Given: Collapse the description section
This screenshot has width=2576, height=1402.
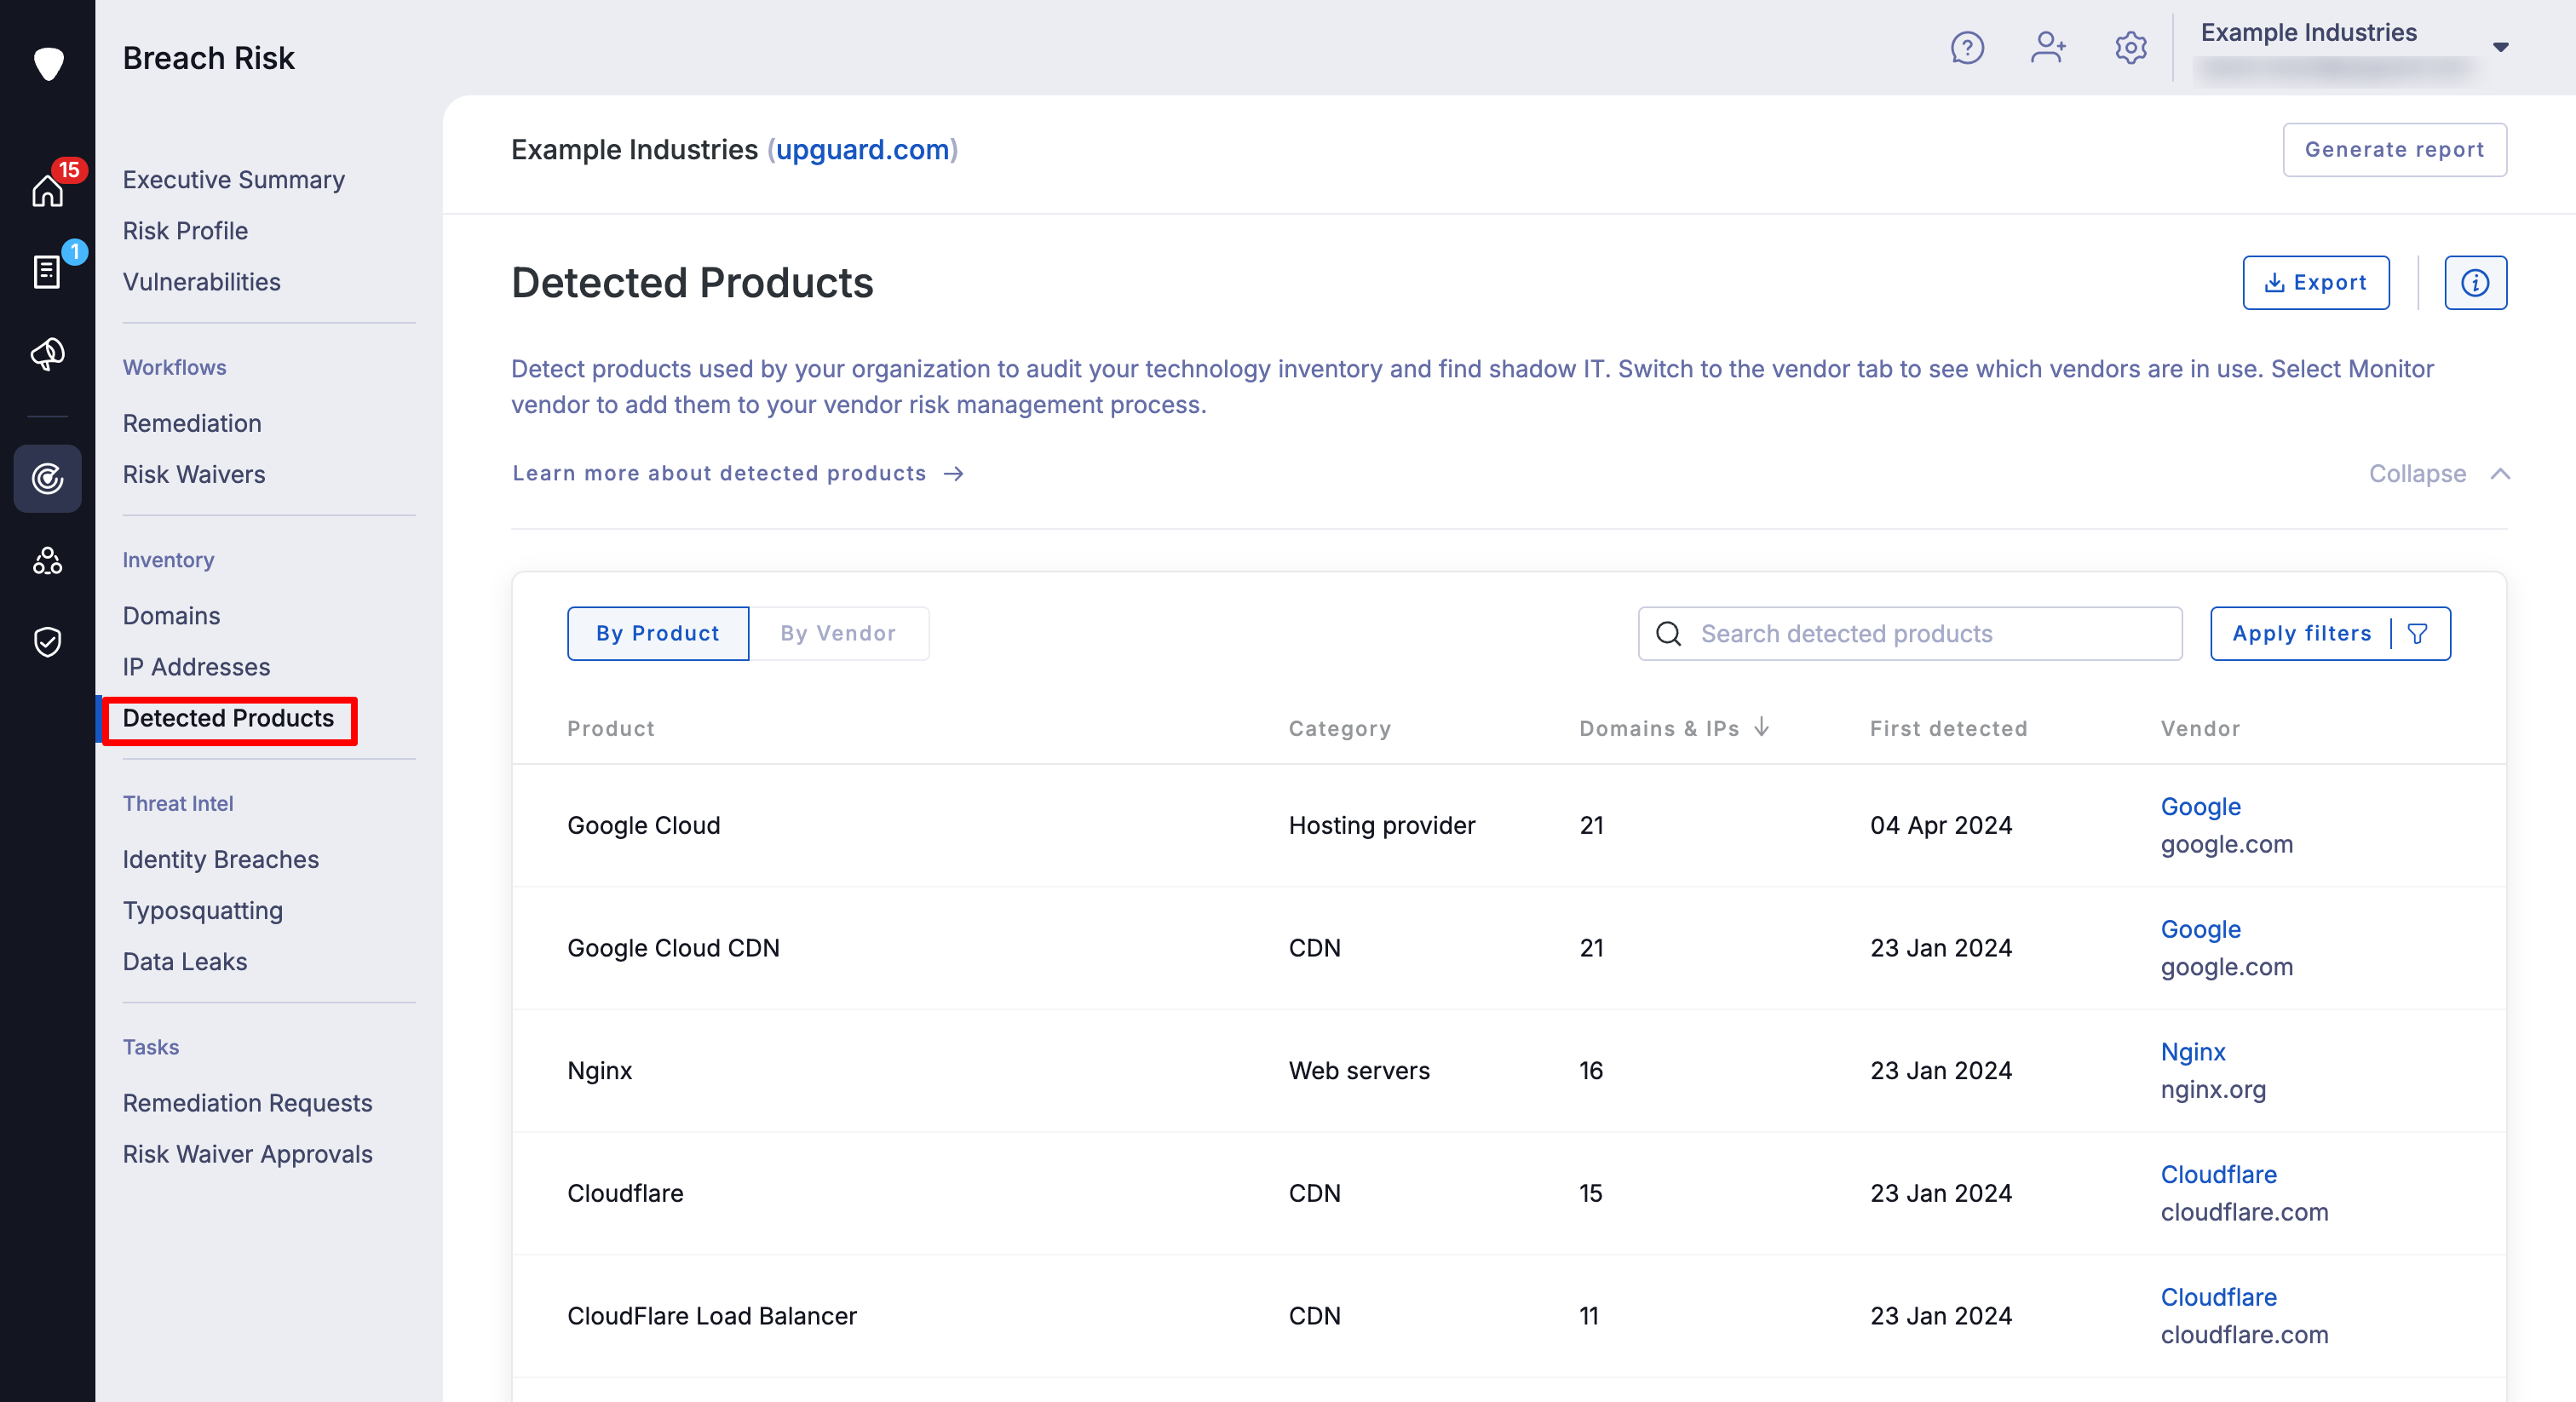Looking at the screenshot, I should point(2439,474).
